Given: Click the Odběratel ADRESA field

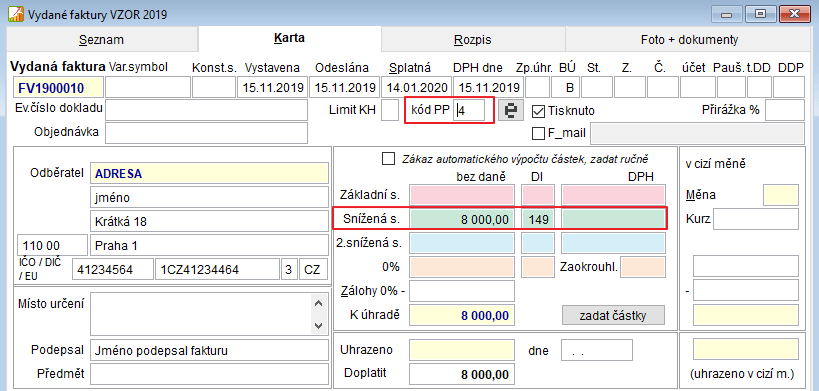Looking at the screenshot, I should [209, 173].
